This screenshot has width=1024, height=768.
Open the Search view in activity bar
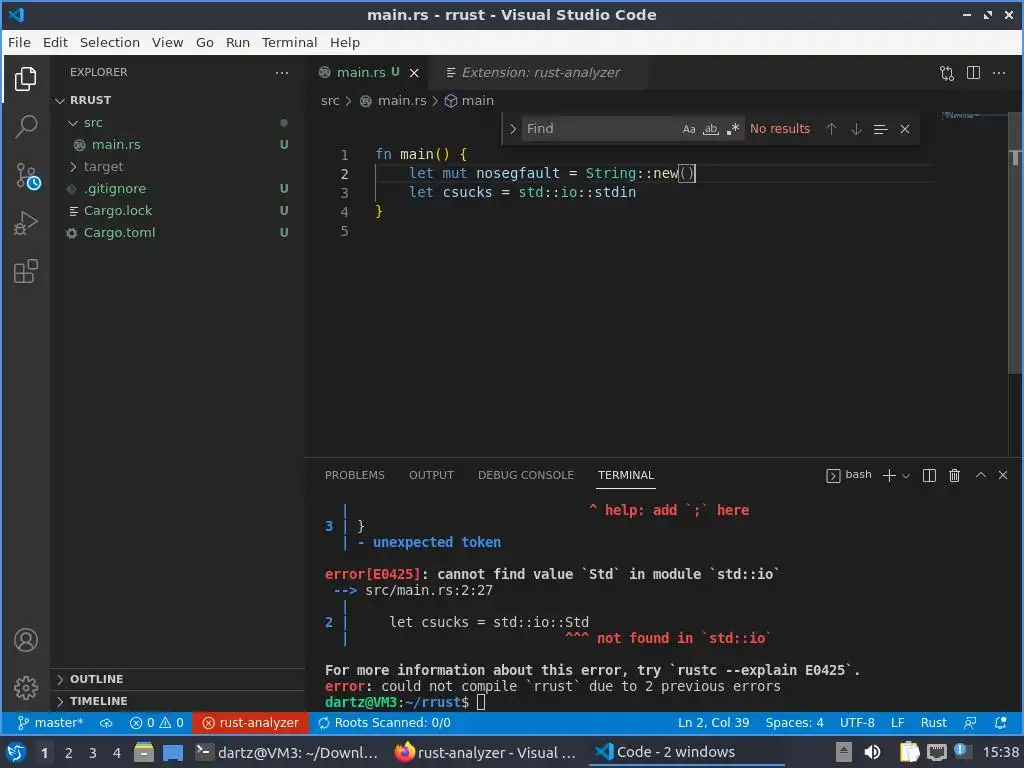pos(25,126)
